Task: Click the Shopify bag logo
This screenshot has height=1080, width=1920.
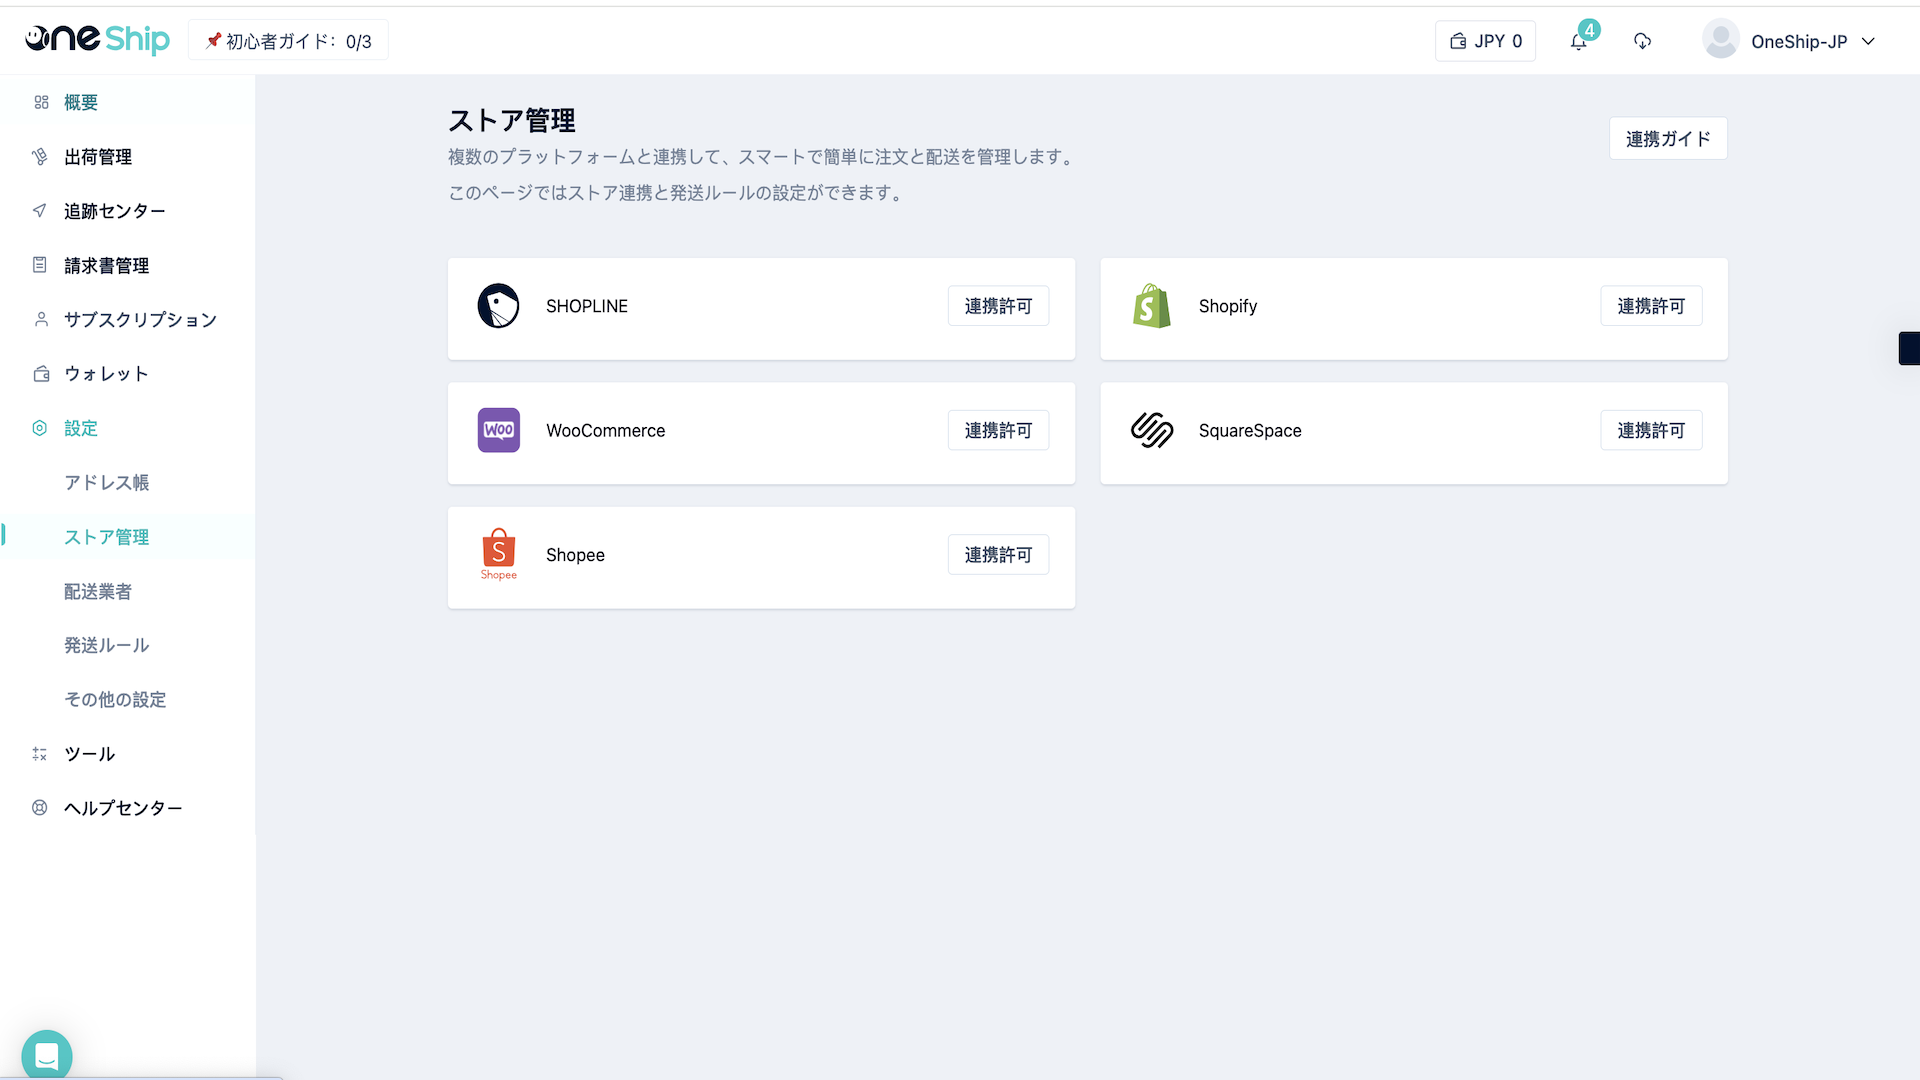Action: tap(1151, 306)
